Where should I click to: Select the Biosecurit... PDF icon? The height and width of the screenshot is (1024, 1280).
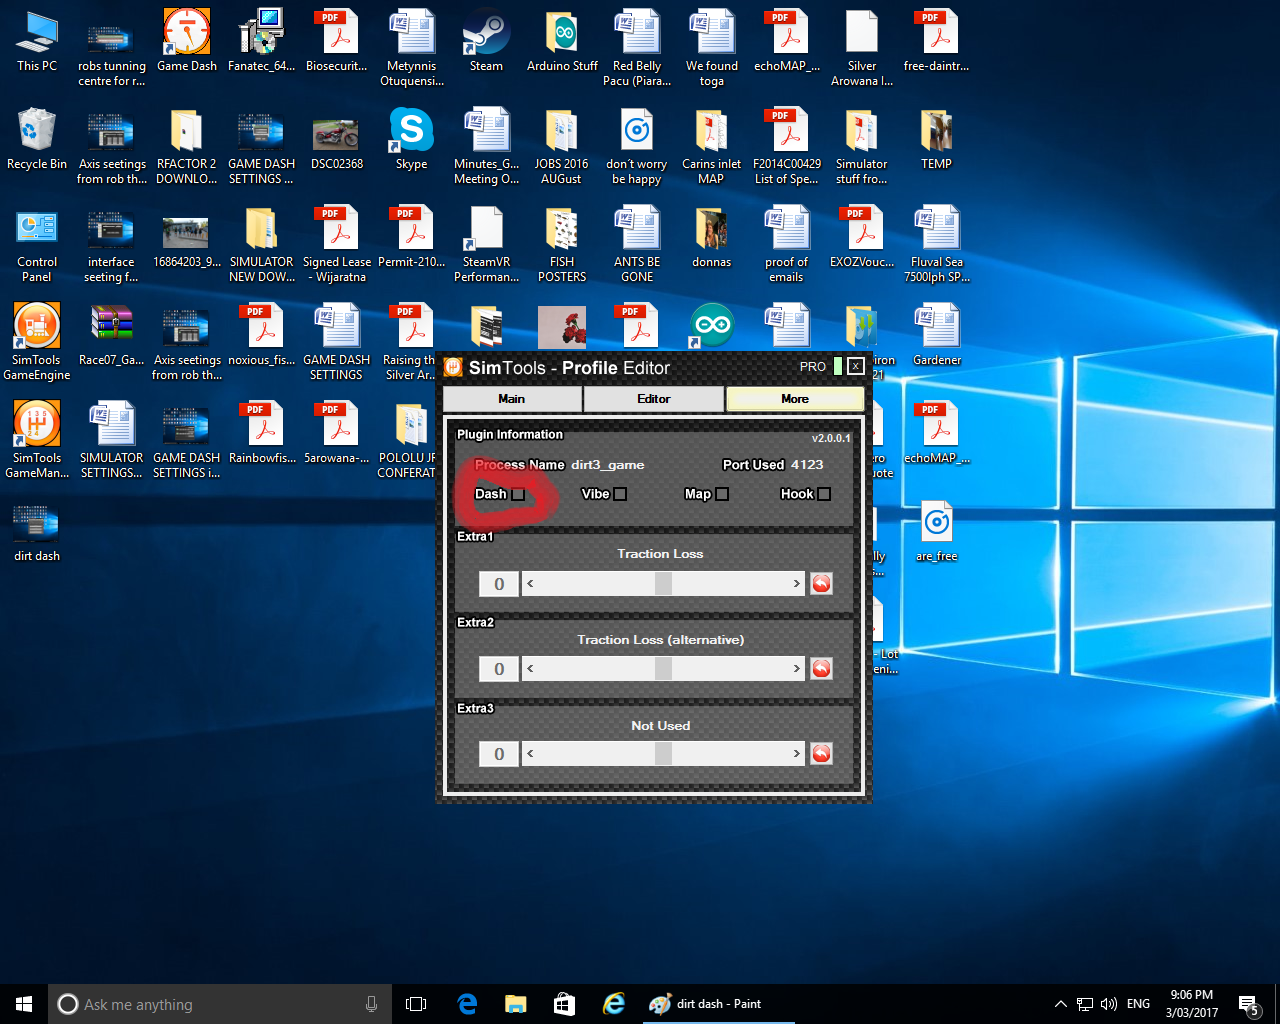[x=337, y=41]
